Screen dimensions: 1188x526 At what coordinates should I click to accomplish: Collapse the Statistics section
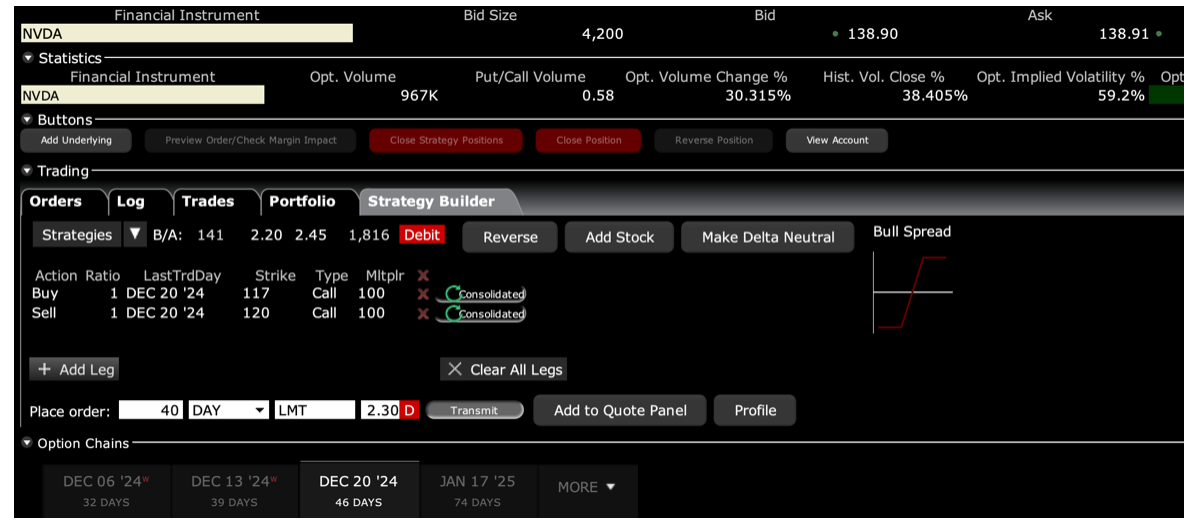[28, 58]
